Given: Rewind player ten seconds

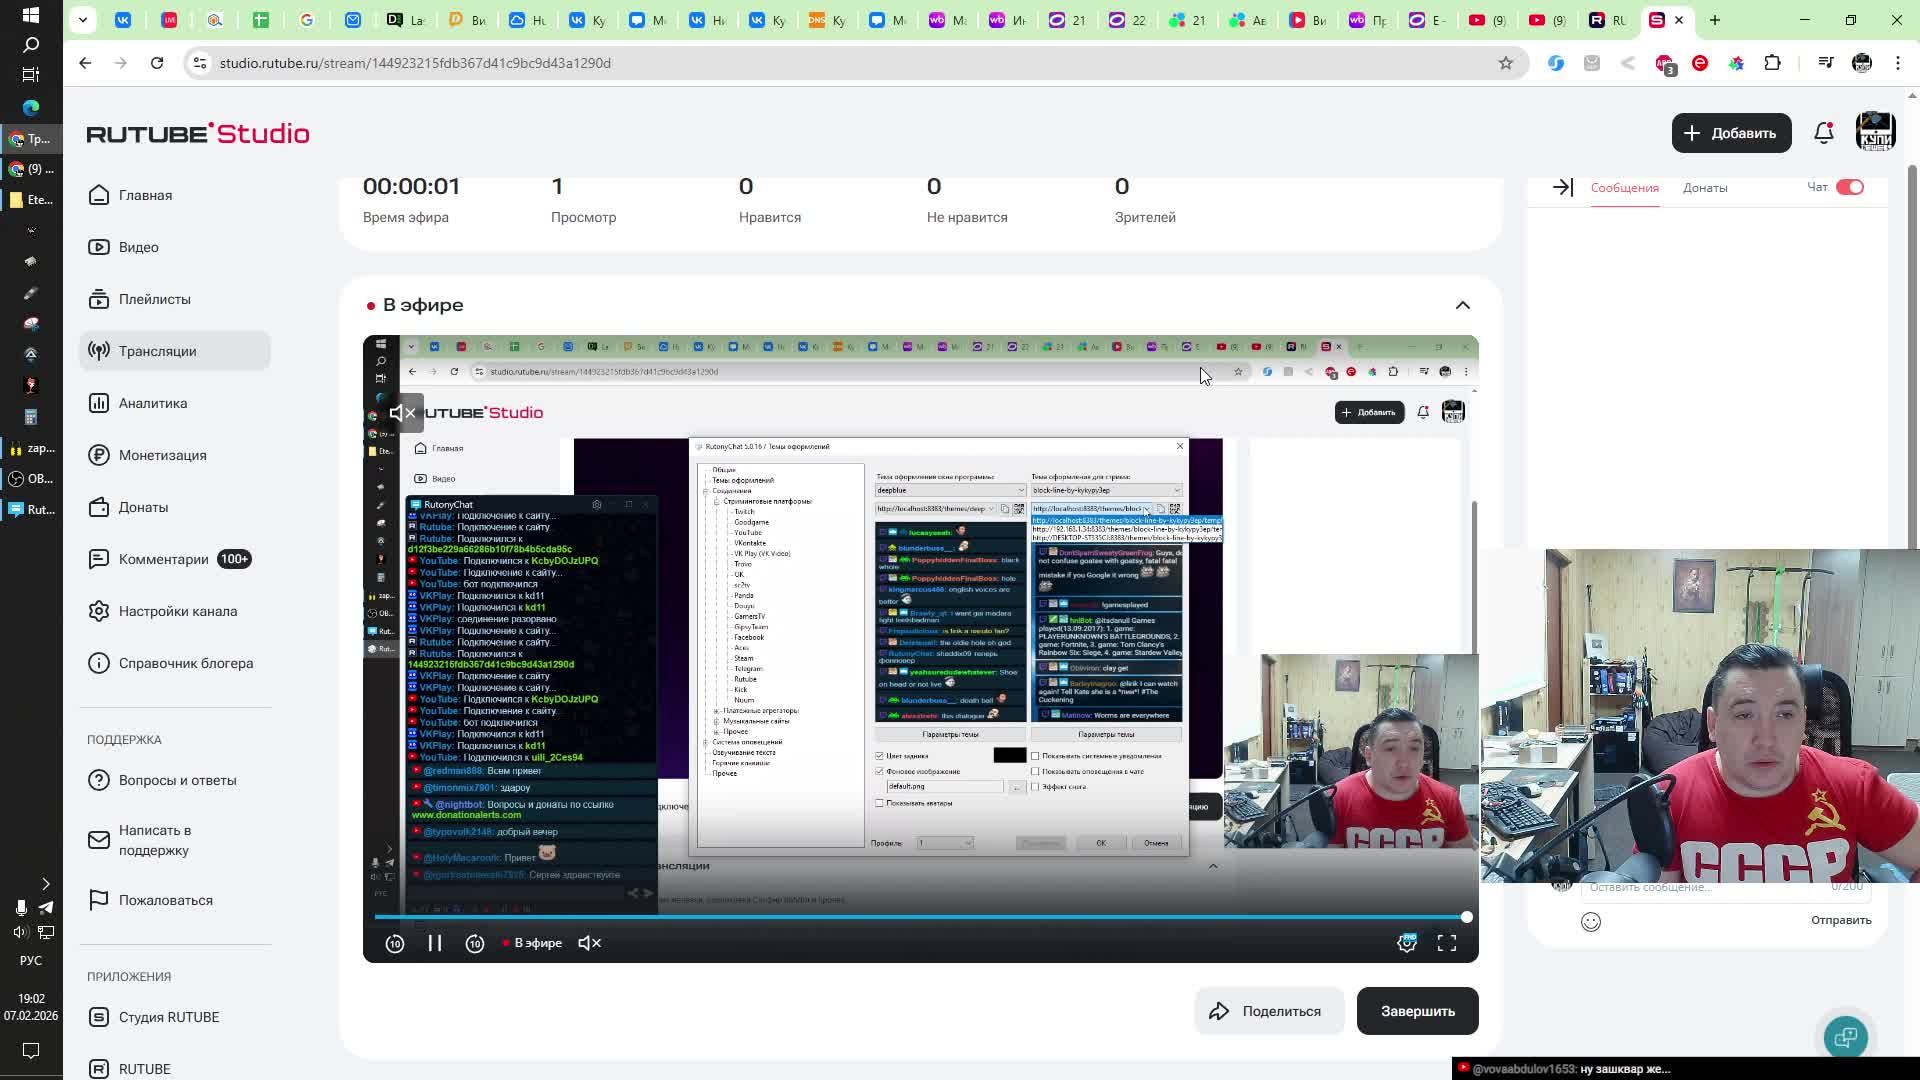Looking at the screenshot, I should coord(395,943).
